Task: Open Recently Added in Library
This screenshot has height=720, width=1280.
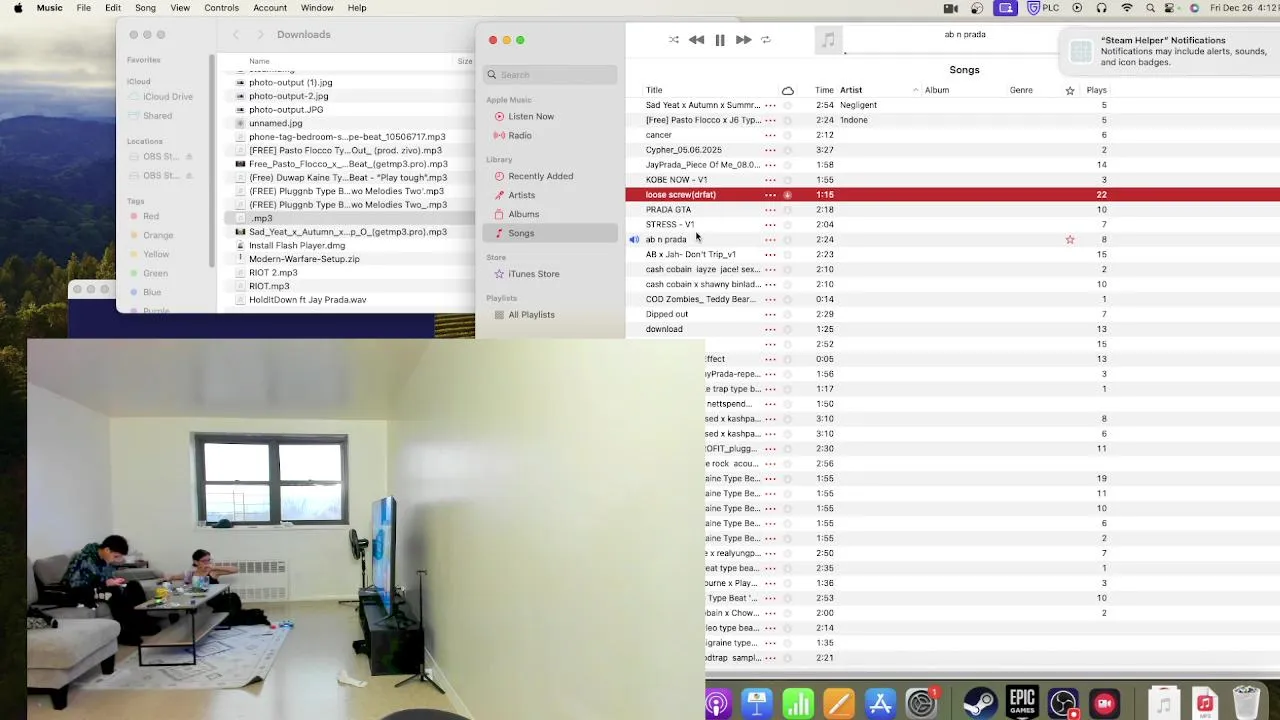Action: click(540, 176)
